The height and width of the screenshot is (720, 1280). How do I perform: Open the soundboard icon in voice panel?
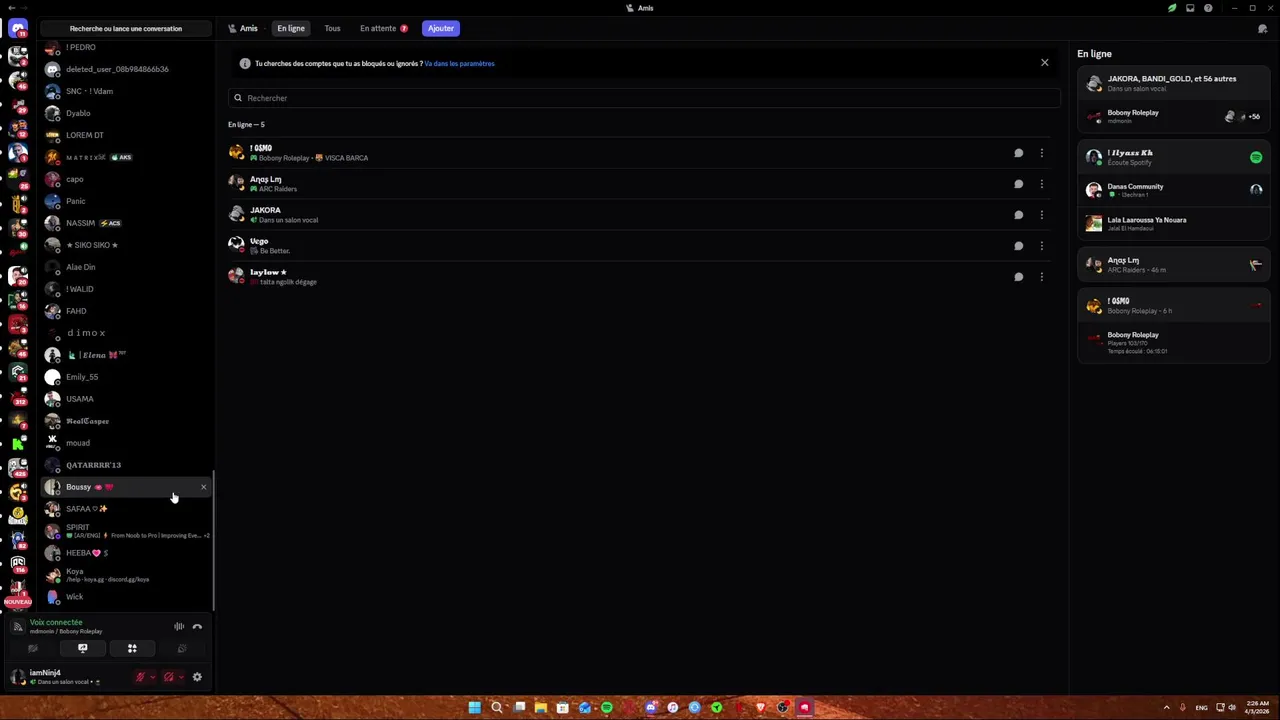[181, 648]
